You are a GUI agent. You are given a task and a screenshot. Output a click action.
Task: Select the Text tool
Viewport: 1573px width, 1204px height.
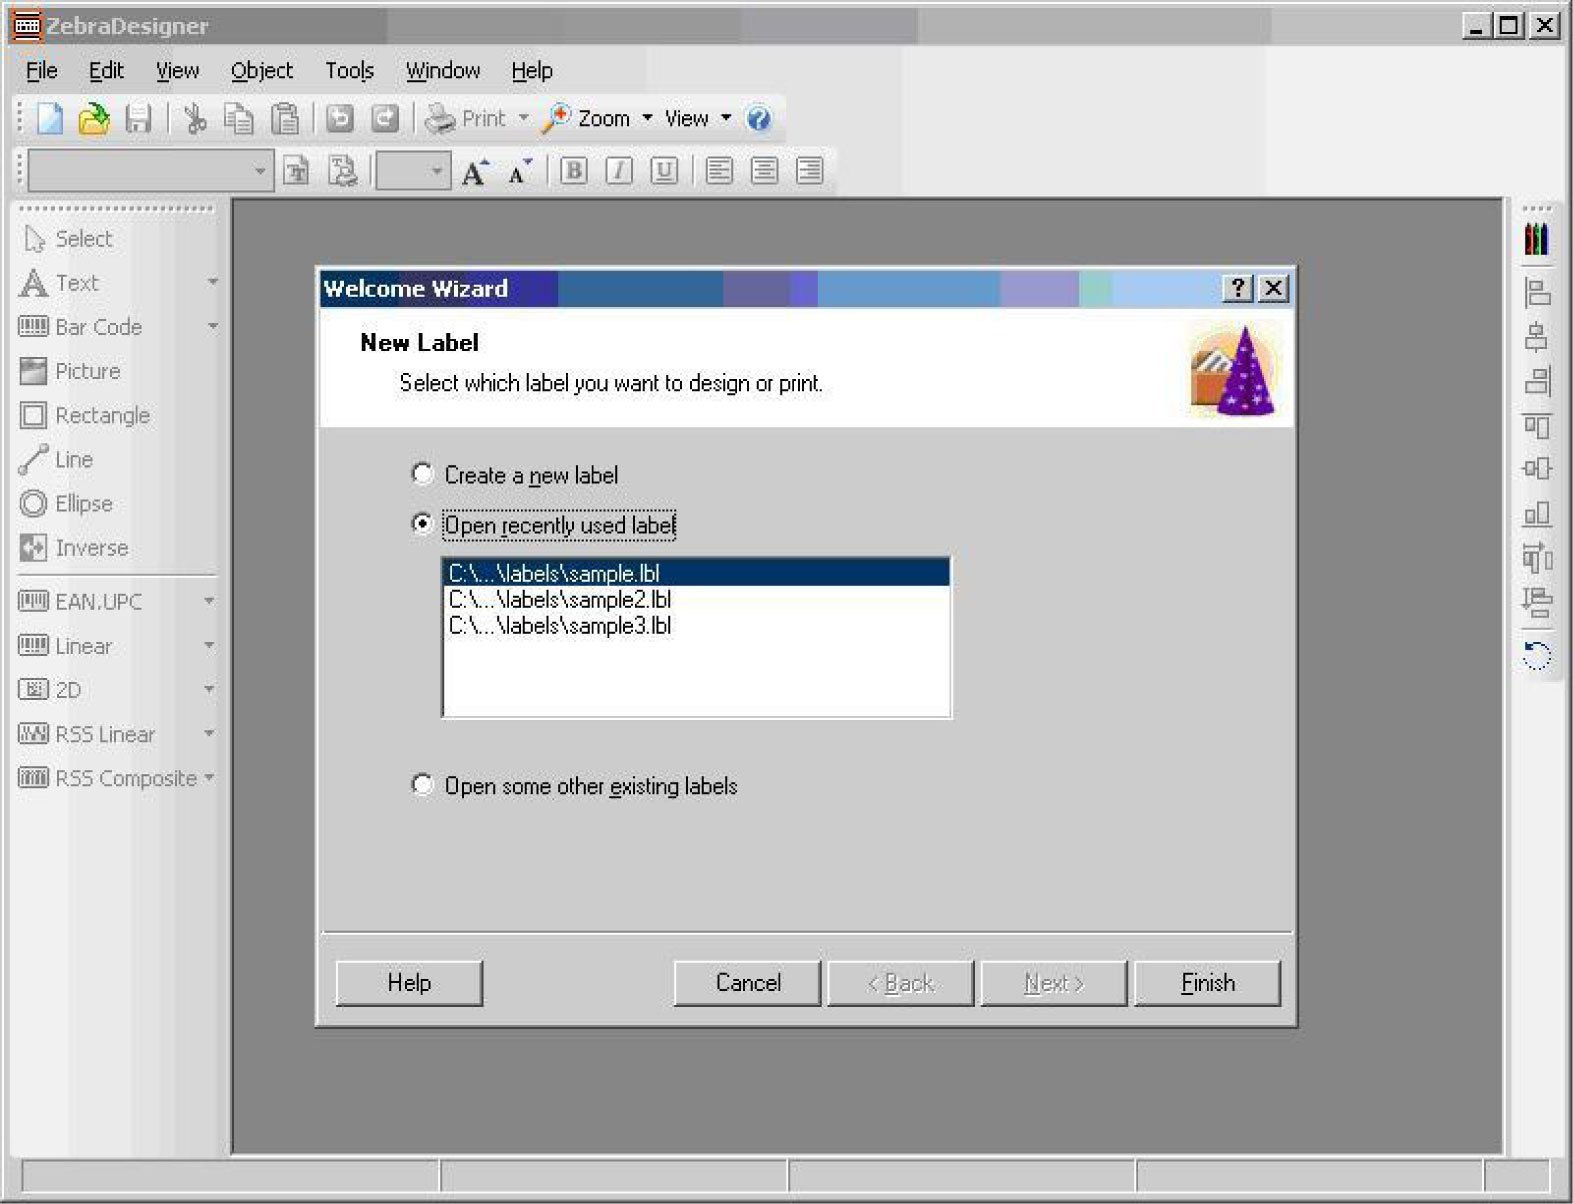pos(59,283)
